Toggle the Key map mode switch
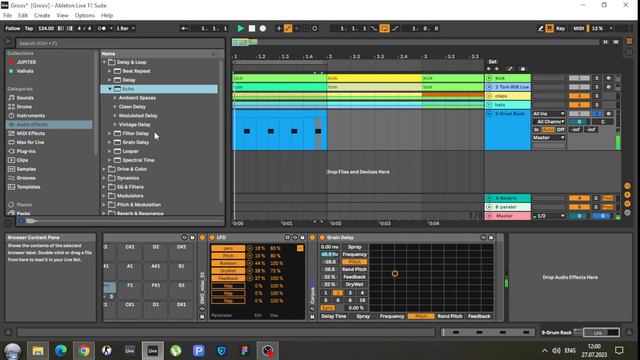This screenshot has width=640, height=360. coord(560,28)
